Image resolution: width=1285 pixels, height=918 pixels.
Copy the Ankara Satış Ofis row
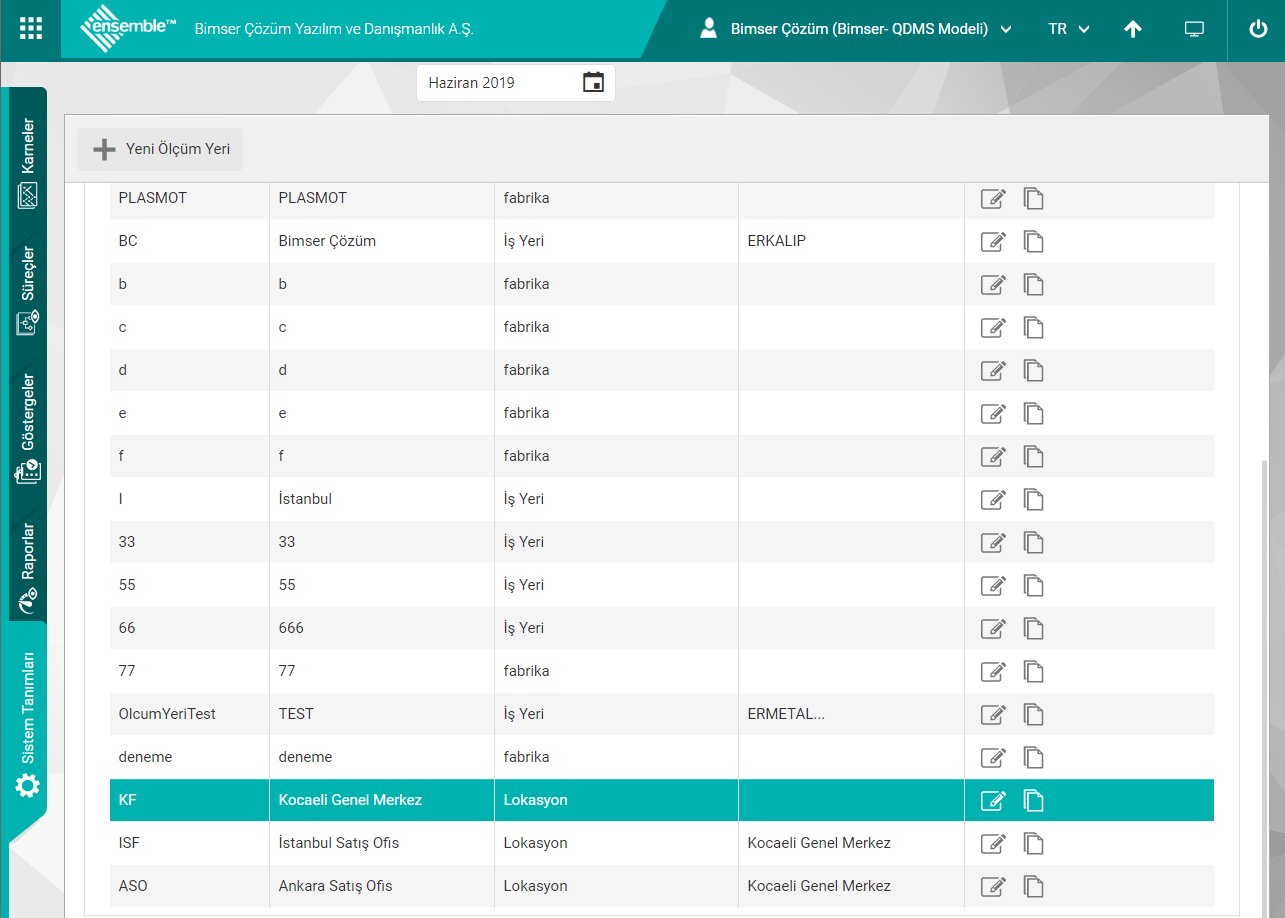coord(1033,886)
